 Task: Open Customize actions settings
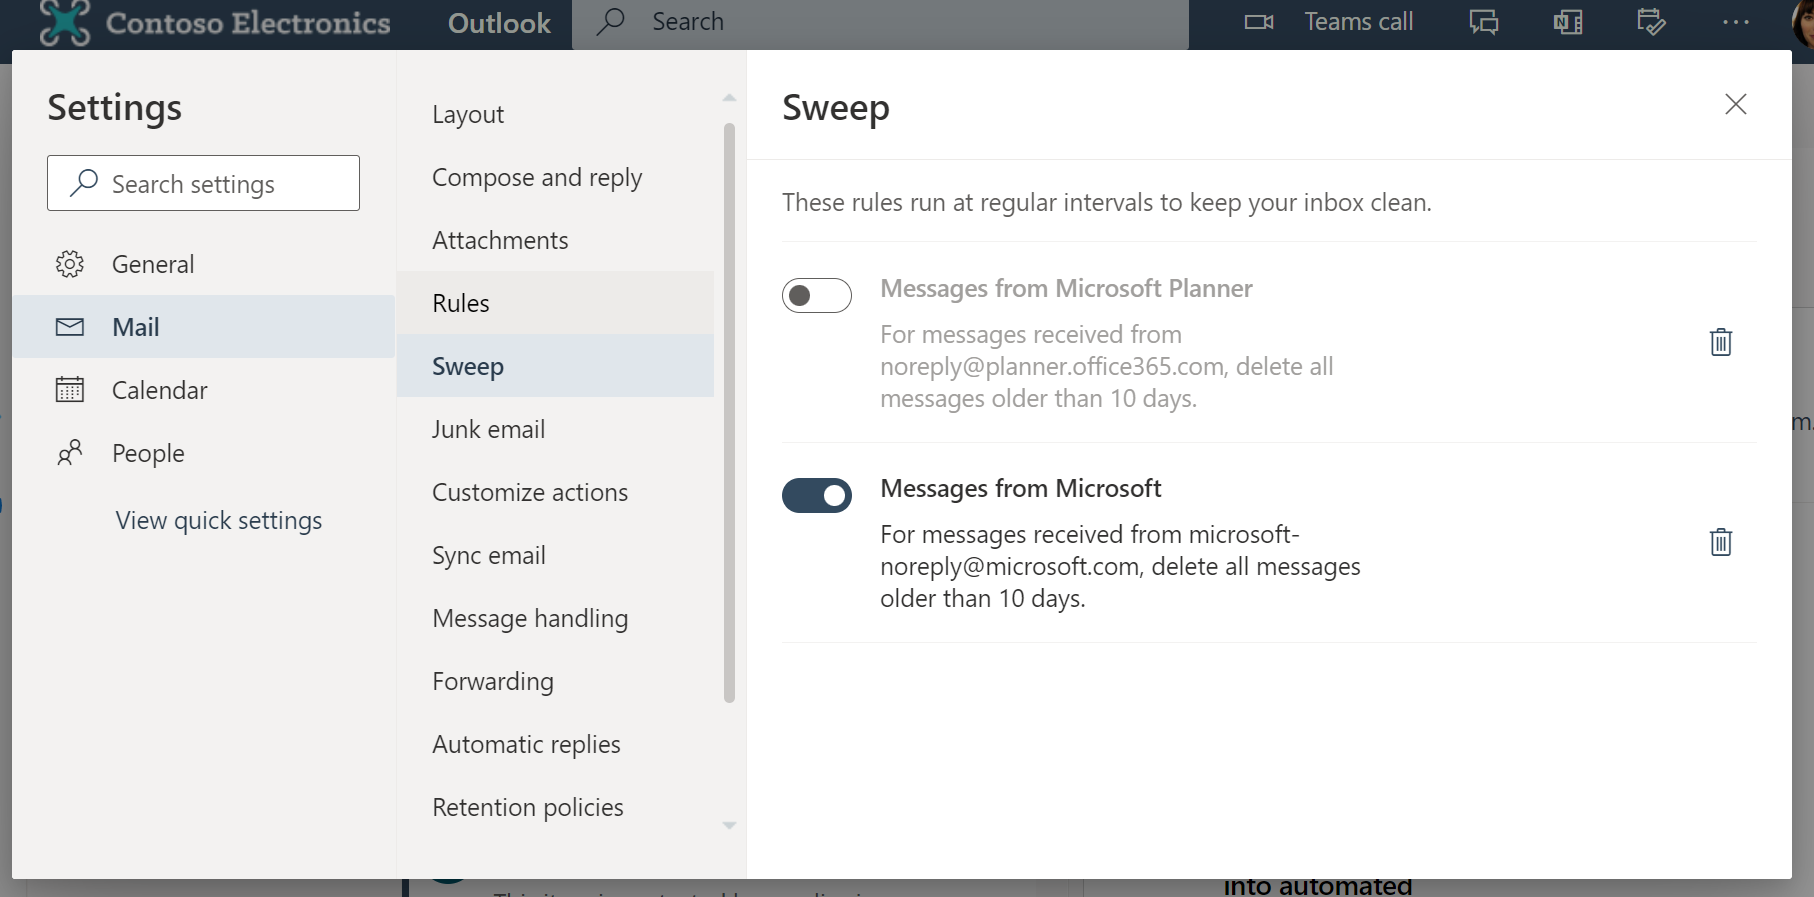click(555, 492)
